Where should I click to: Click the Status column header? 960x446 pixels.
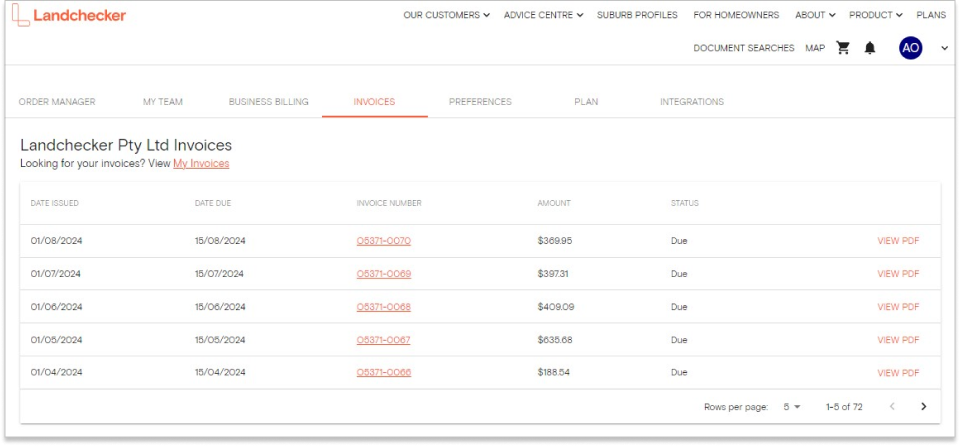(684, 203)
